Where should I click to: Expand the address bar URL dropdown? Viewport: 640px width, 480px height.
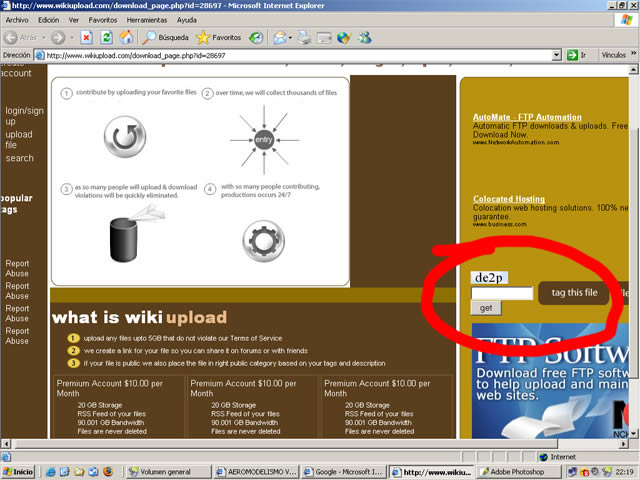(556, 55)
